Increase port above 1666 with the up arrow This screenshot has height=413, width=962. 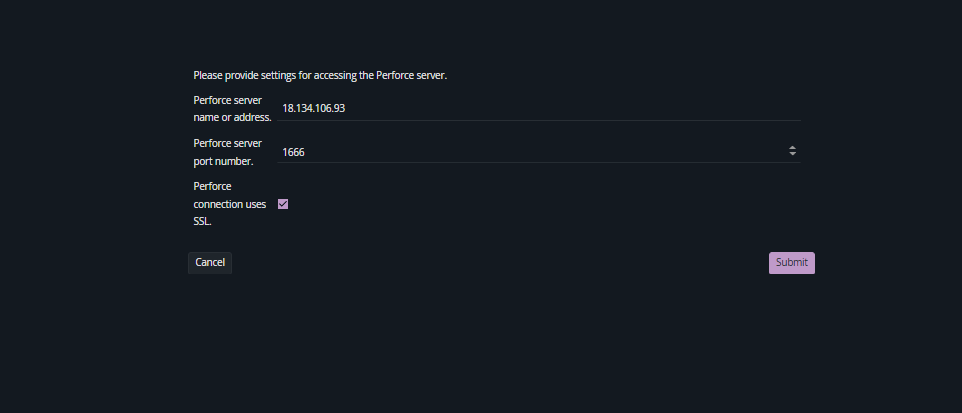(x=793, y=148)
